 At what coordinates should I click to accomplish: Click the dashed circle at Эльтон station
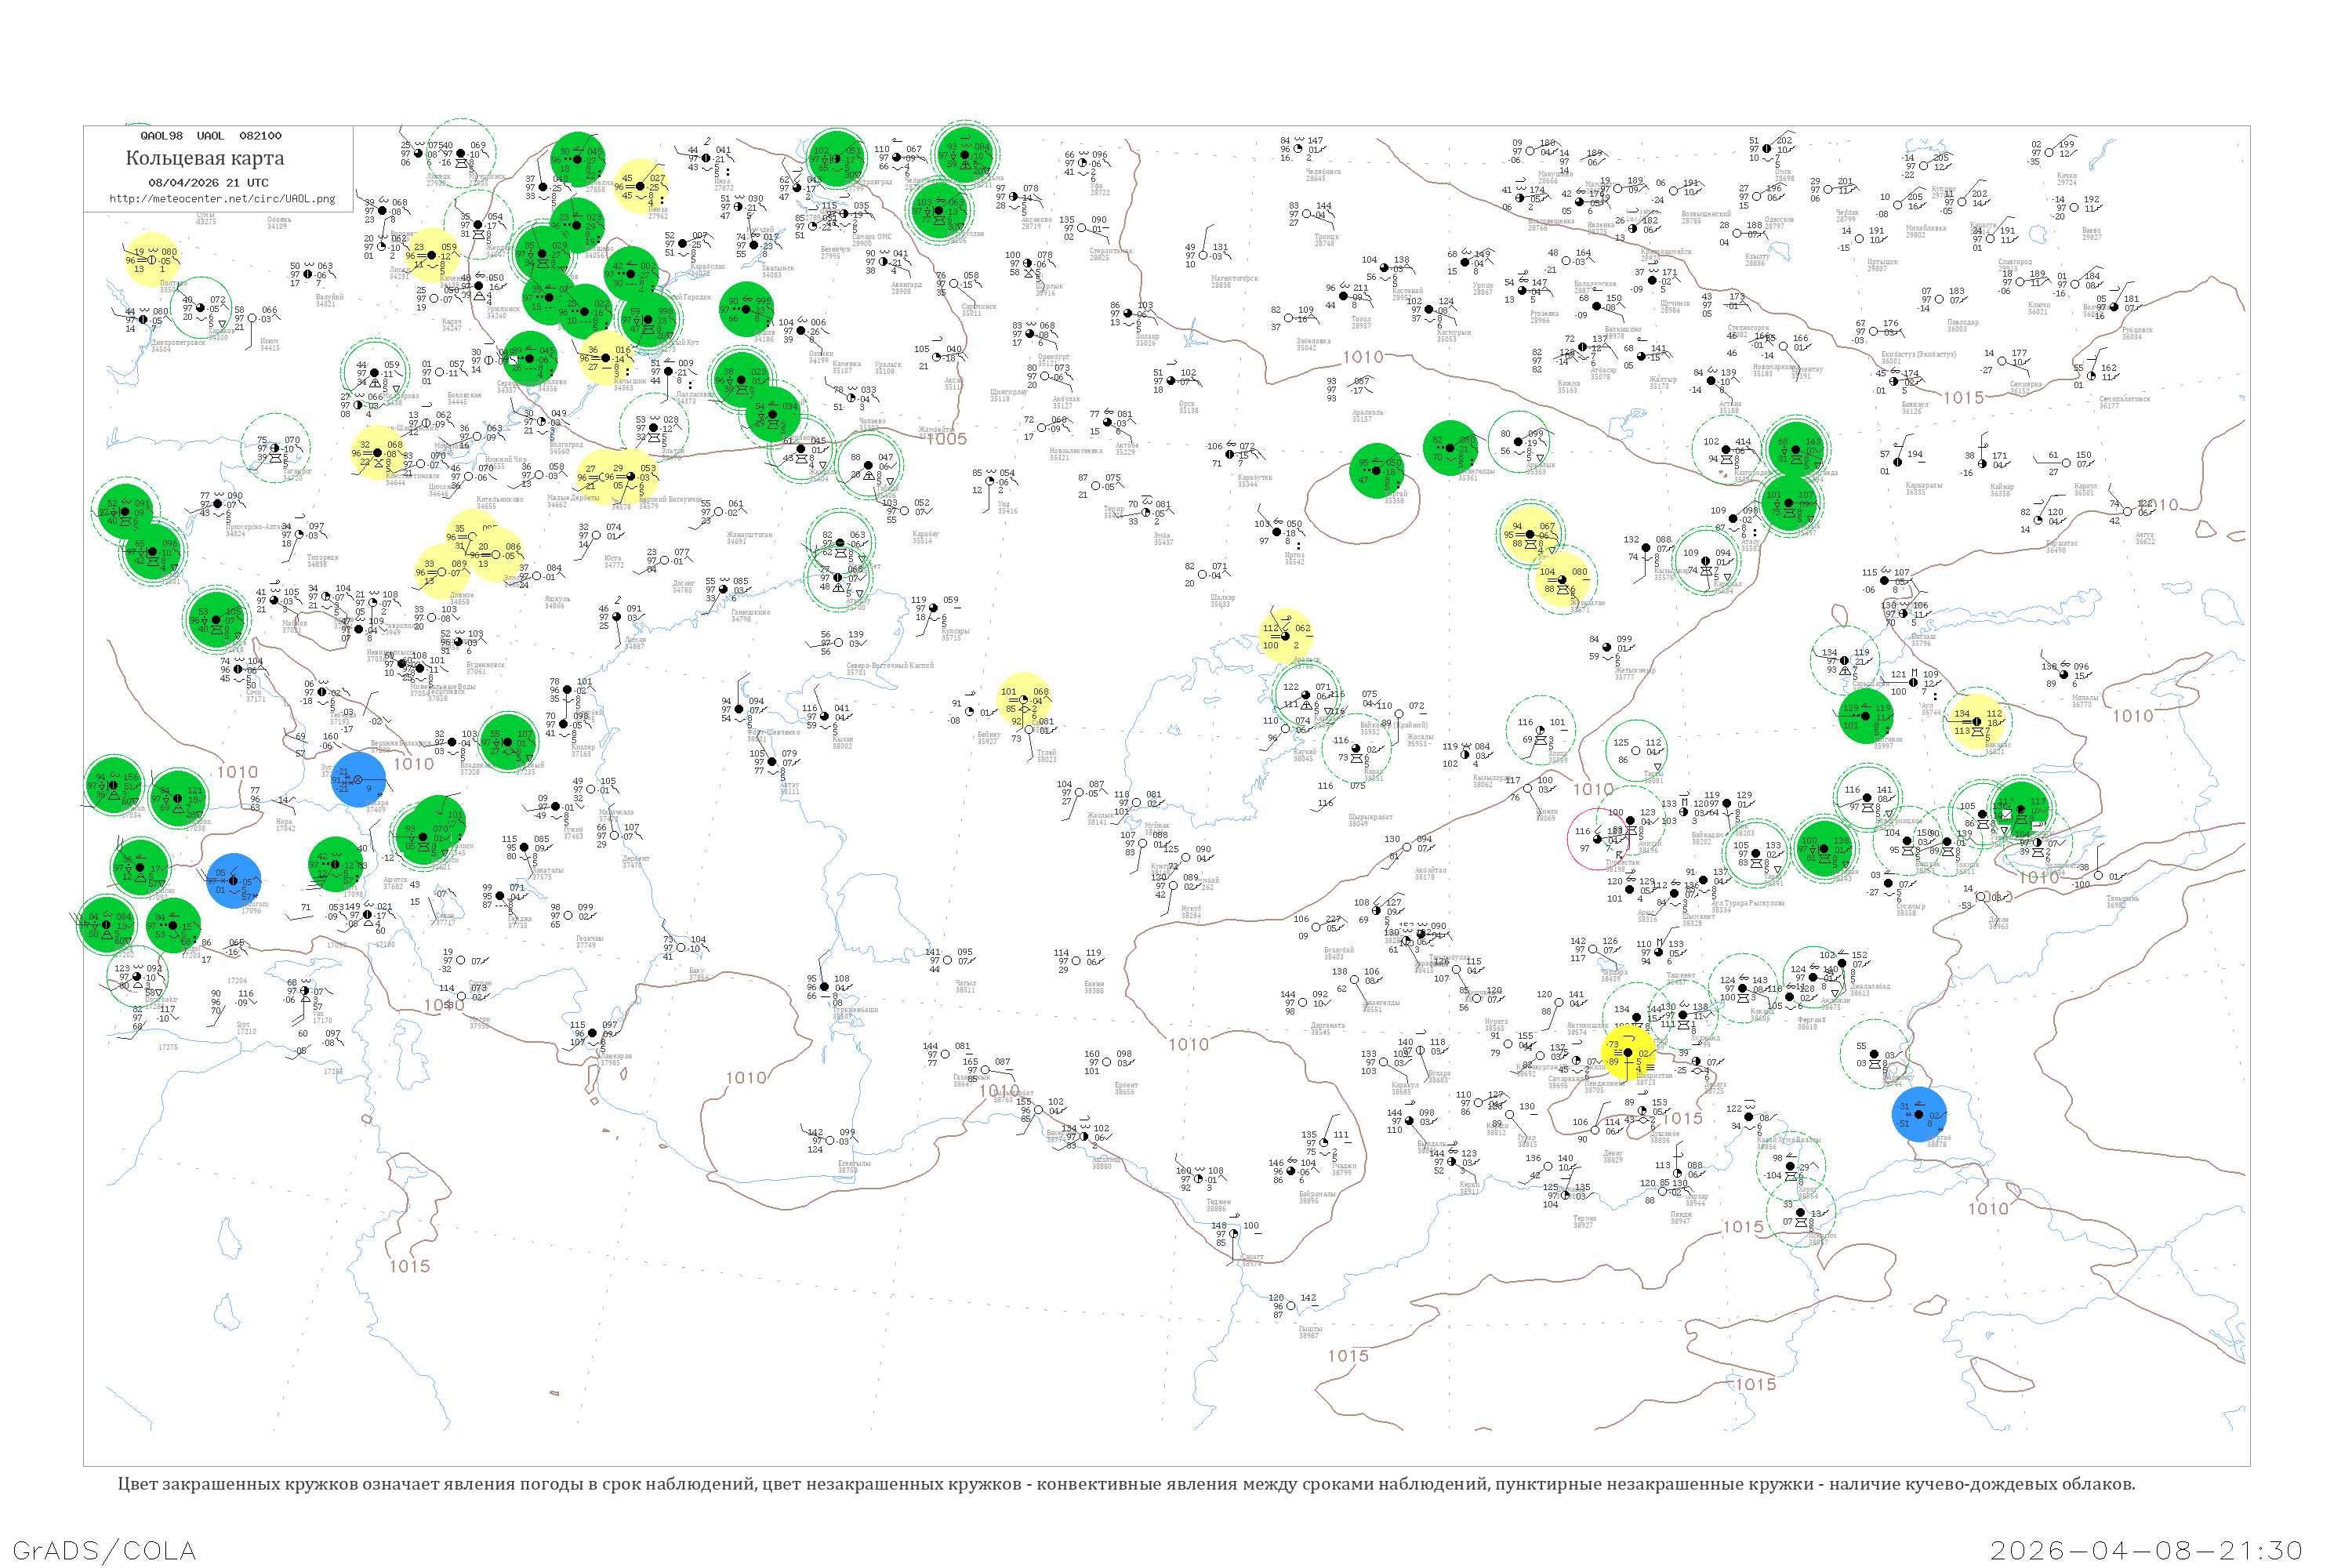[x=654, y=428]
